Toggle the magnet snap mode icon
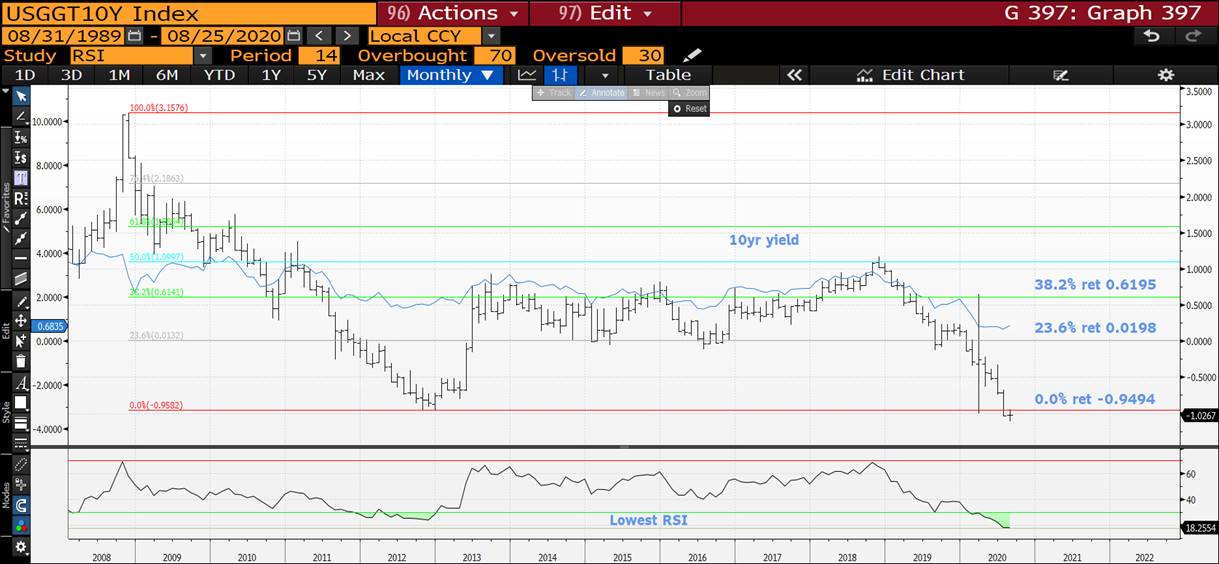Viewport: 1219px width, 564px height. [20, 505]
